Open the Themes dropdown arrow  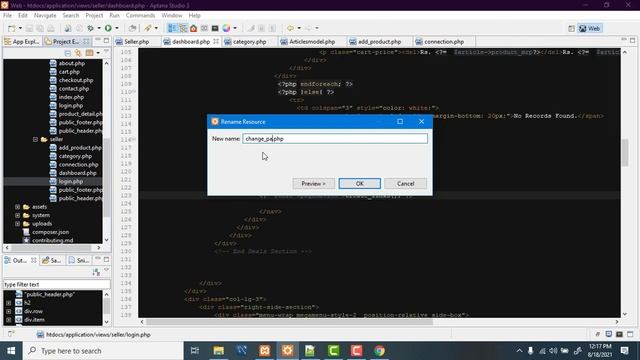235,28
